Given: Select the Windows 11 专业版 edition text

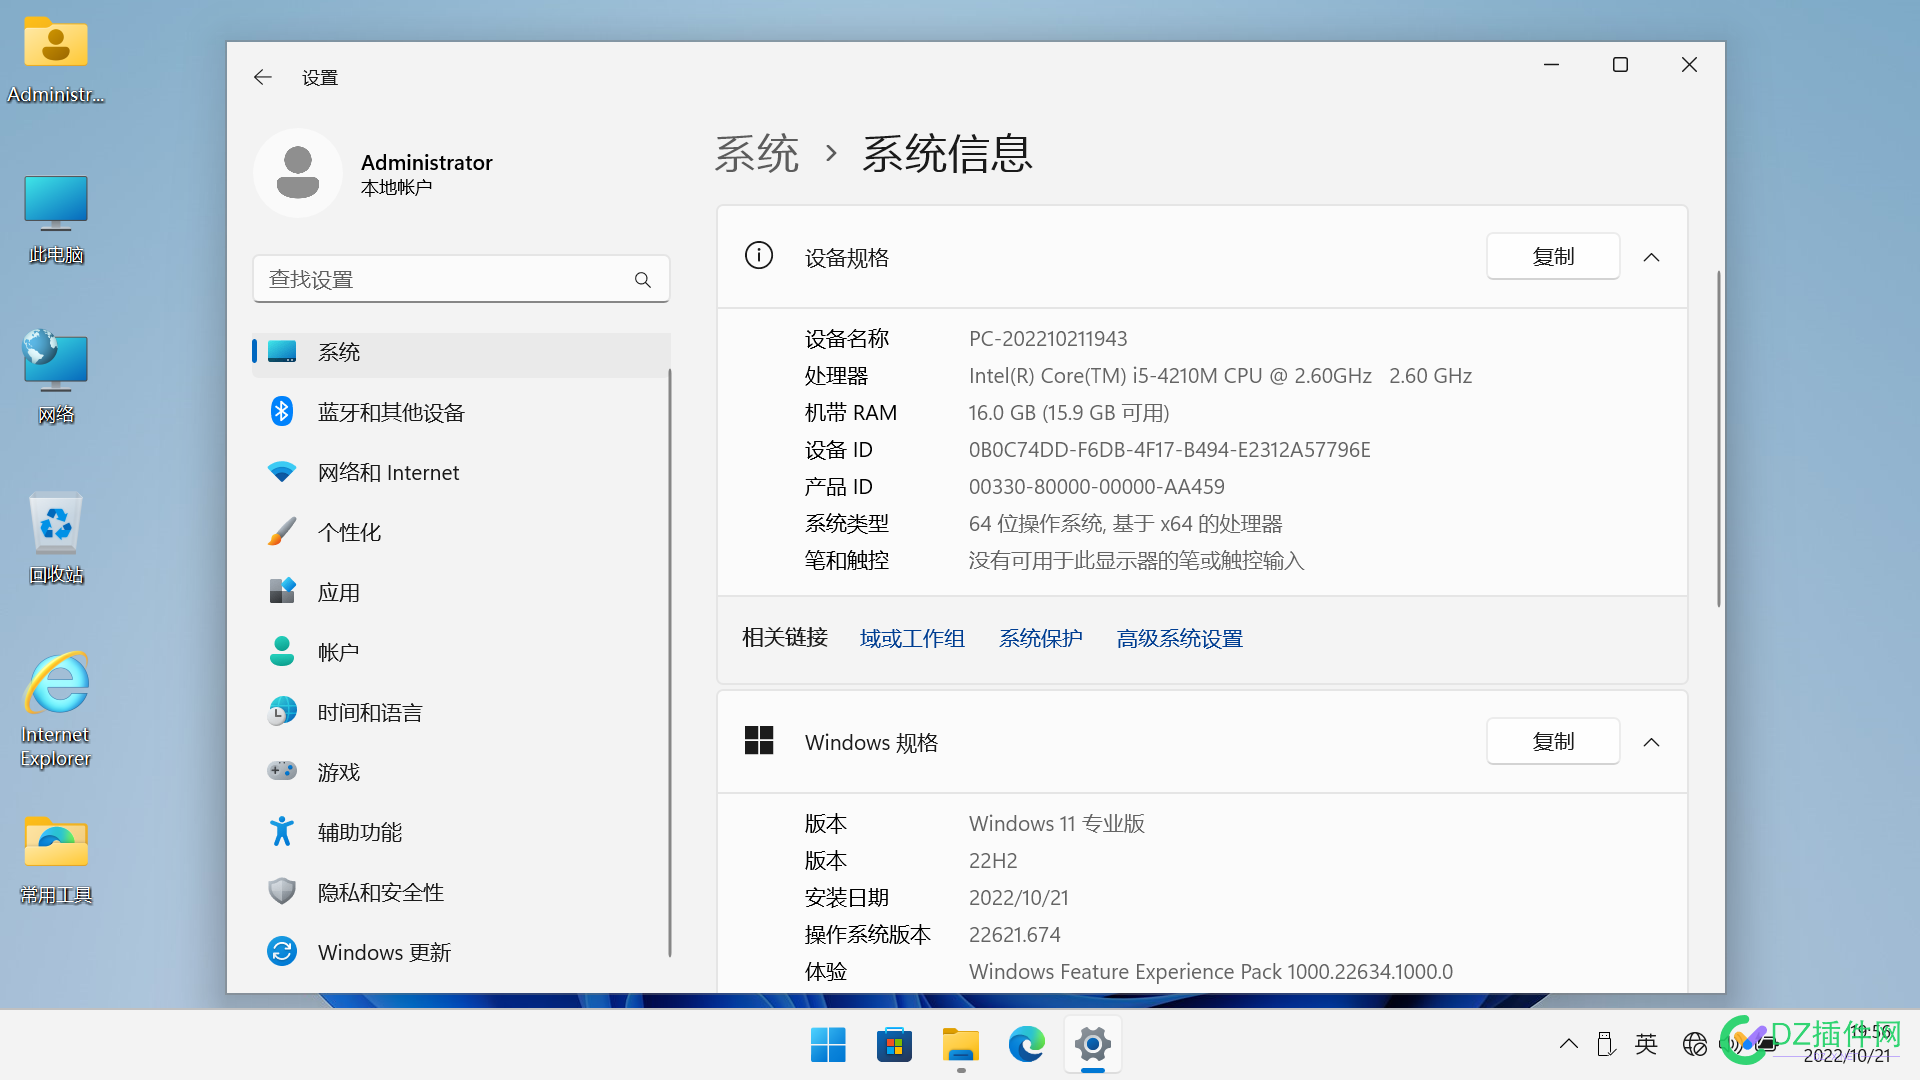Looking at the screenshot, I should coord(1057,824).
